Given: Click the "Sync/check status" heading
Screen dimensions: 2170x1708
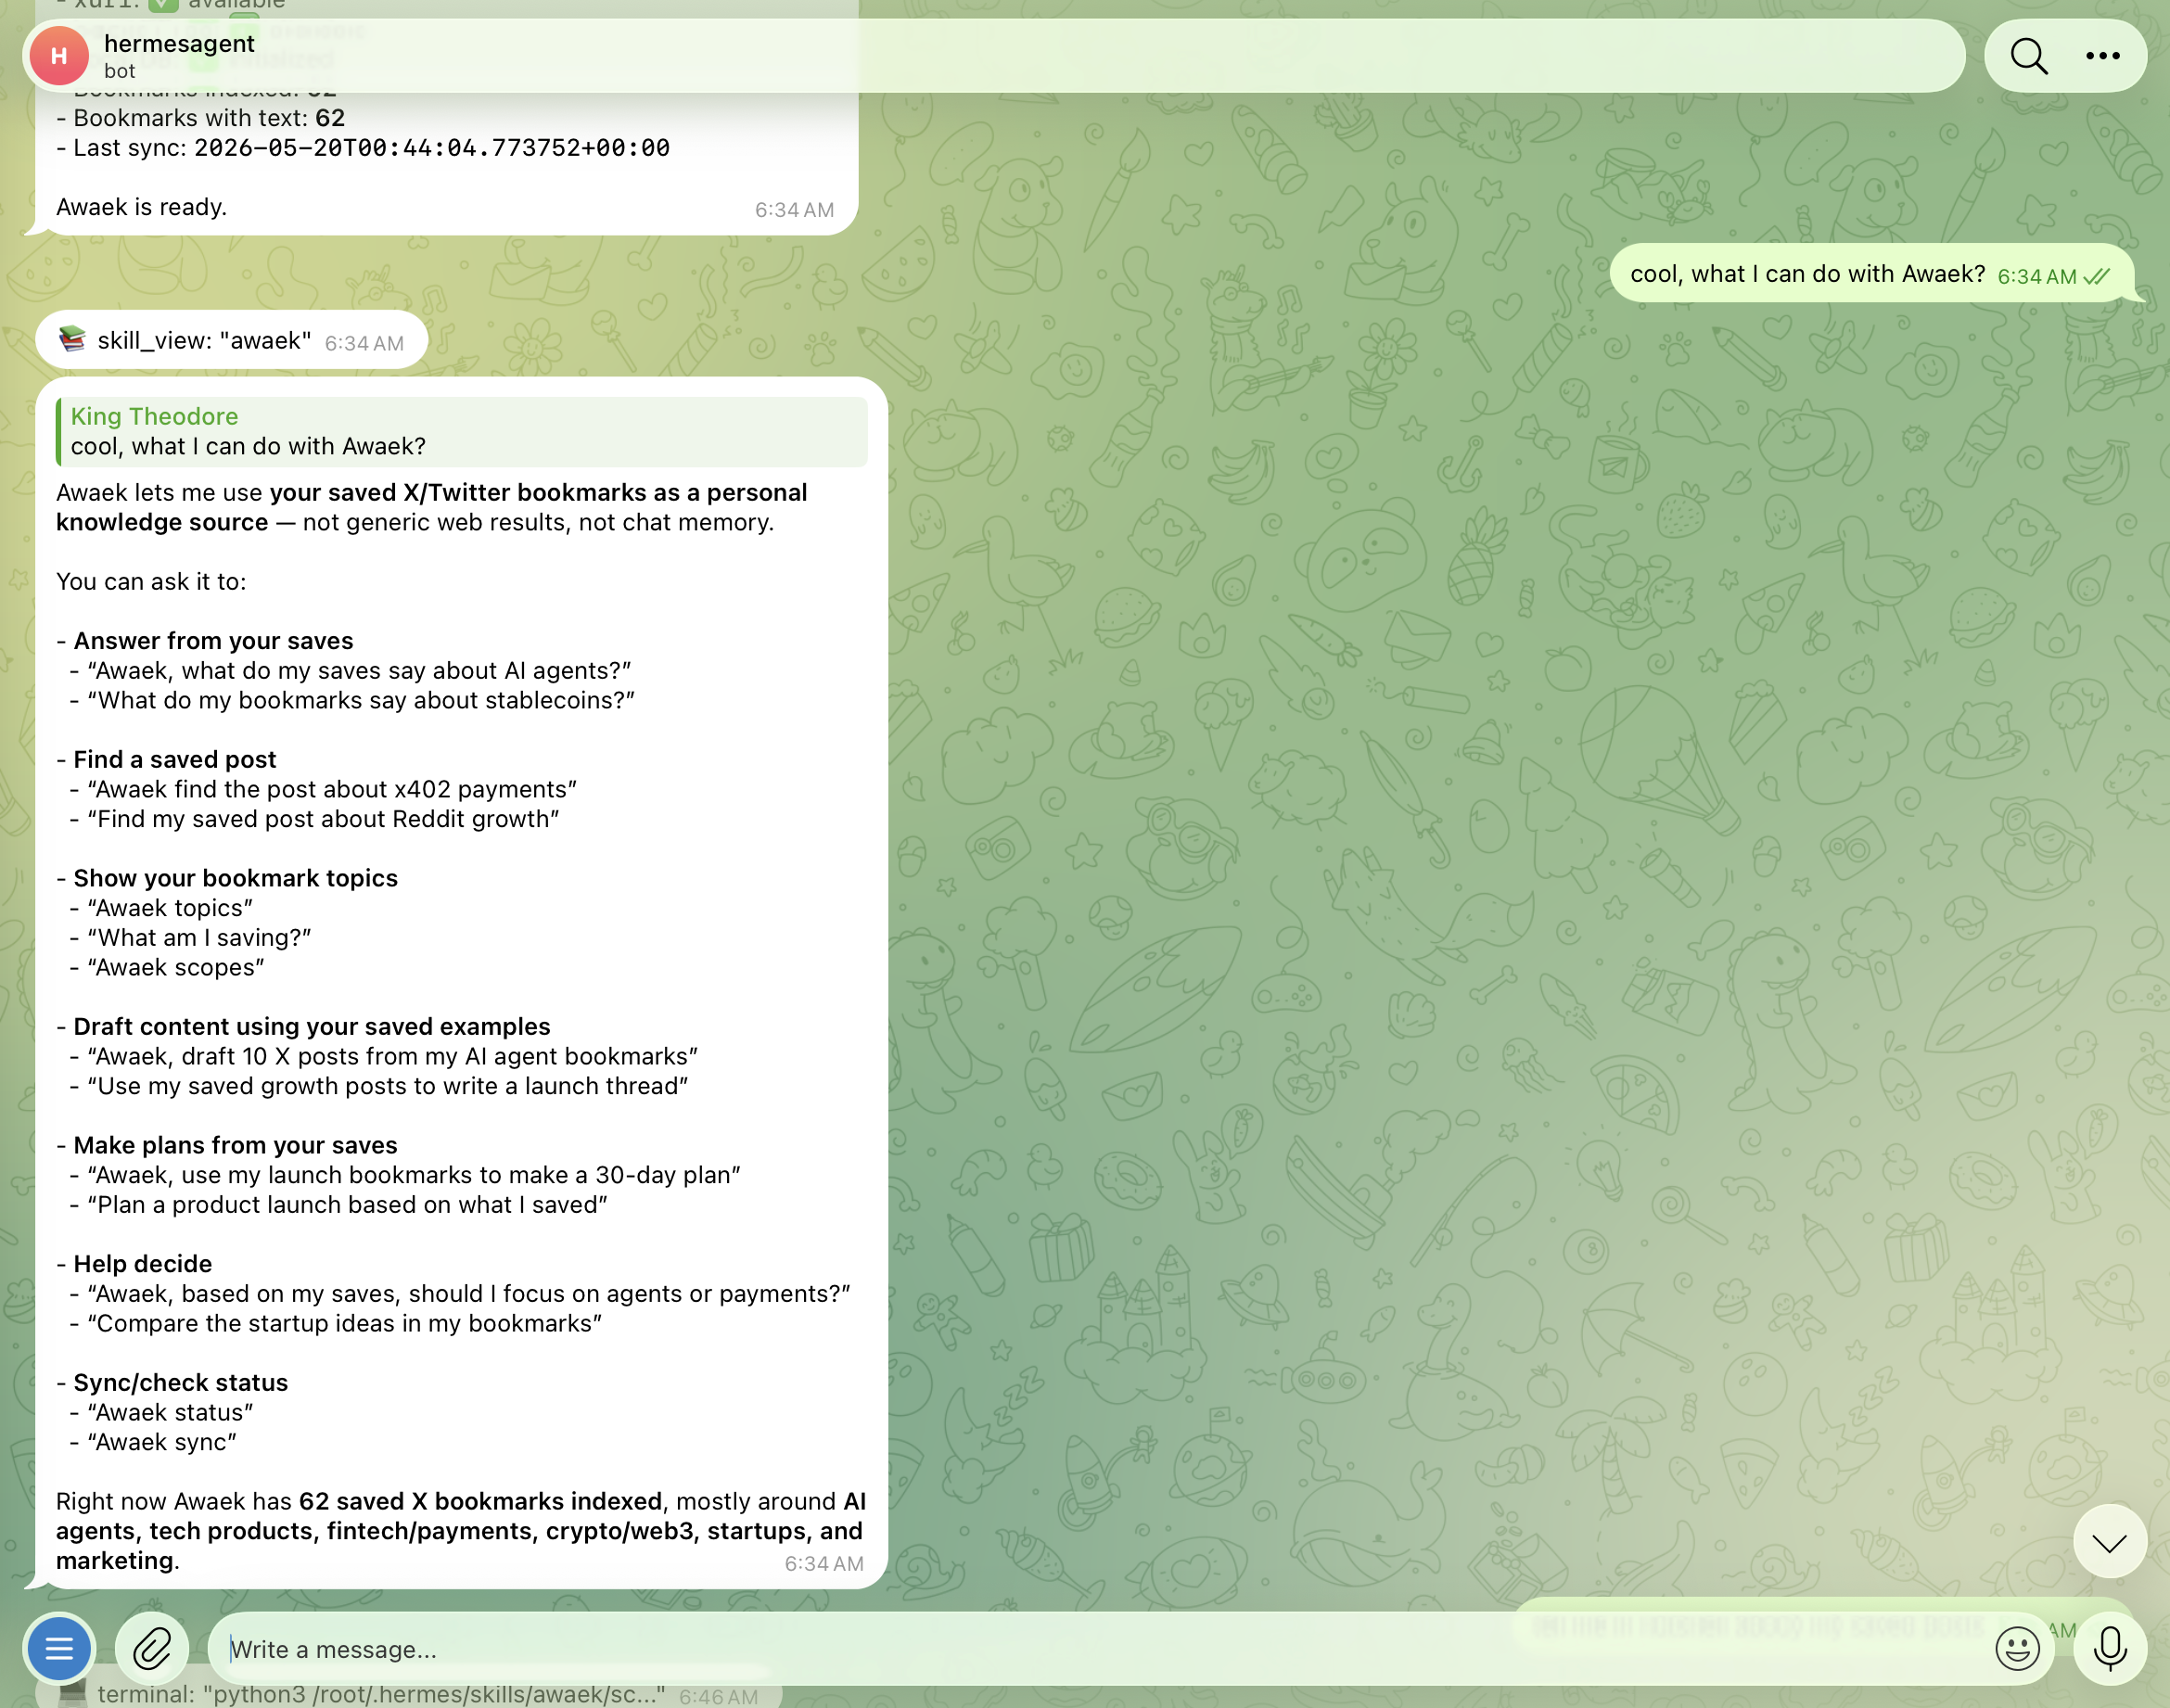Looking at the screenshot, I should tap(181, 1383).
